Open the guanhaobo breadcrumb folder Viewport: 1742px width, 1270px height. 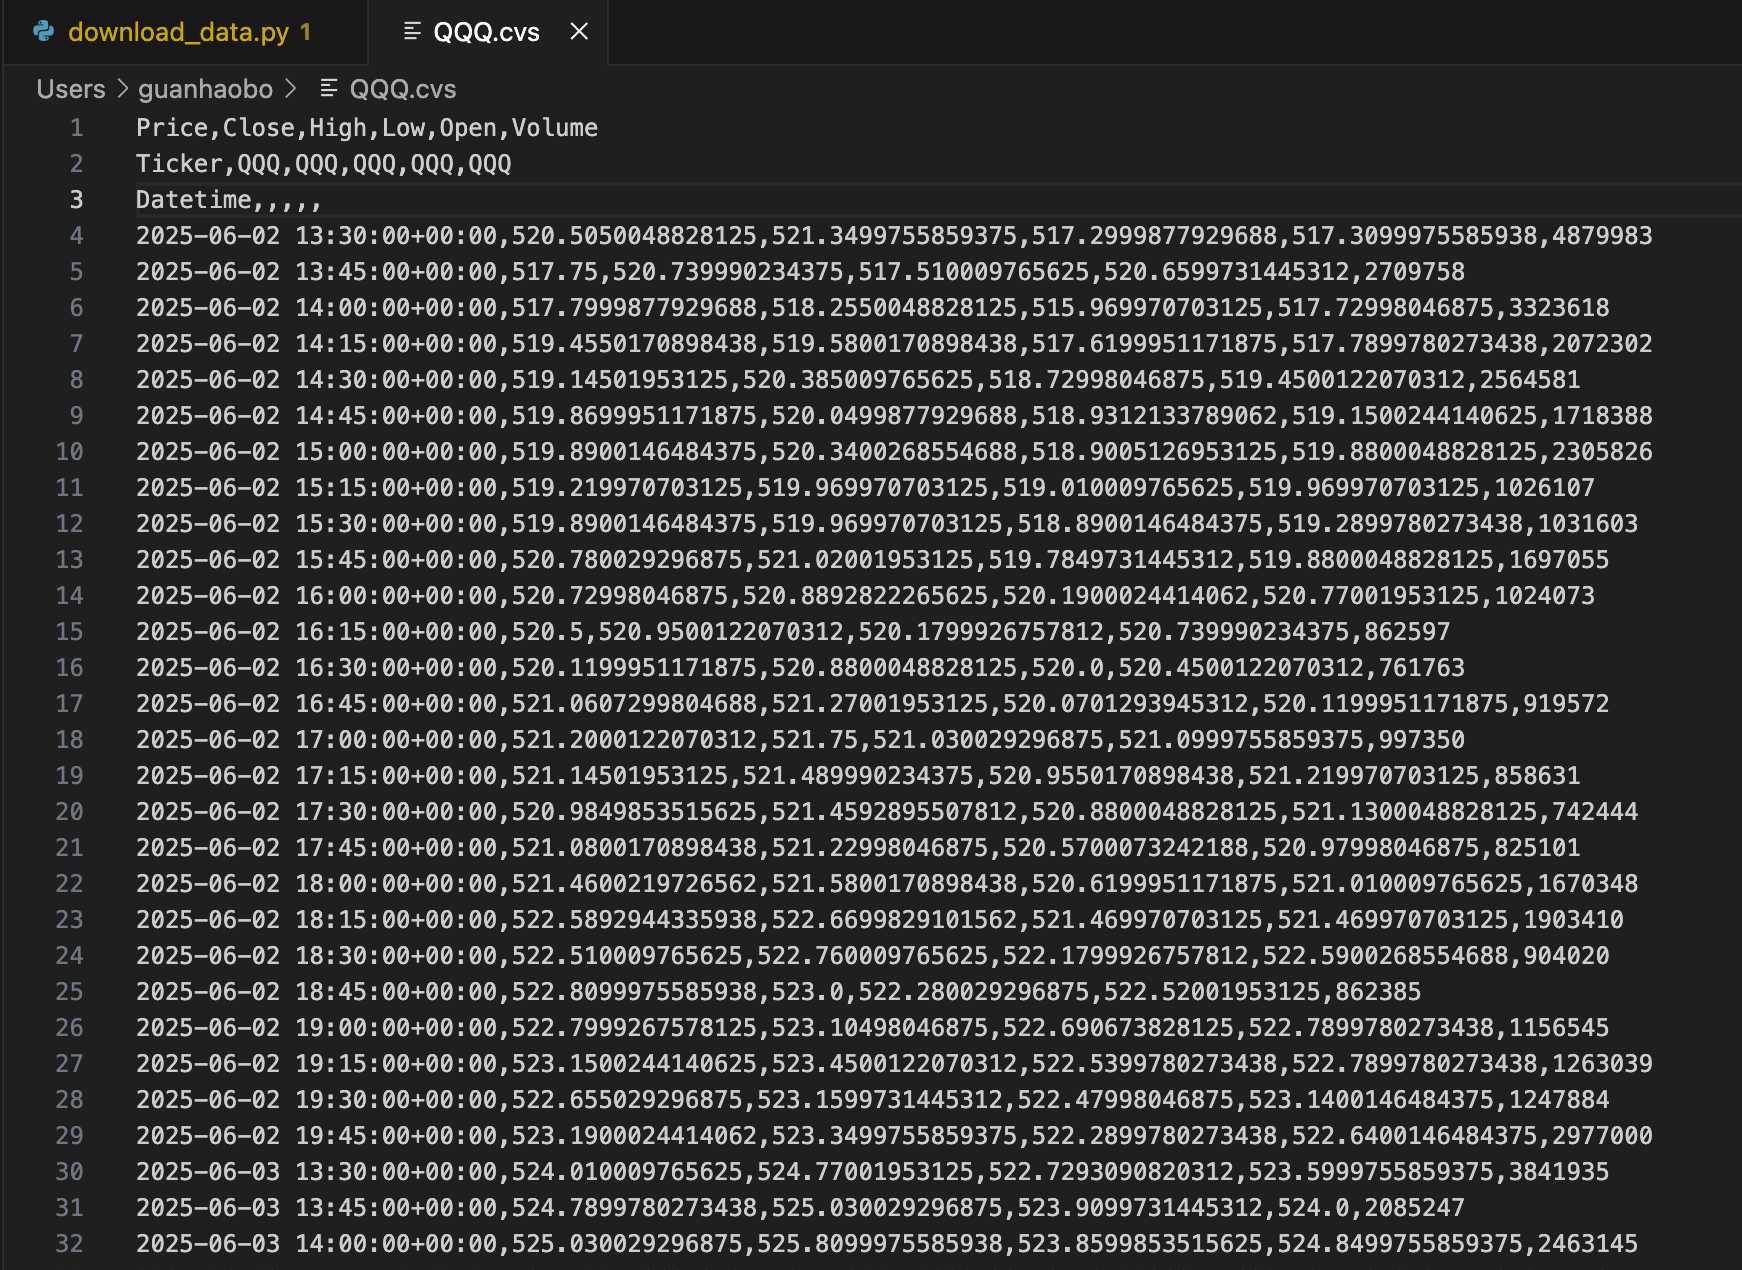[205, 89]
